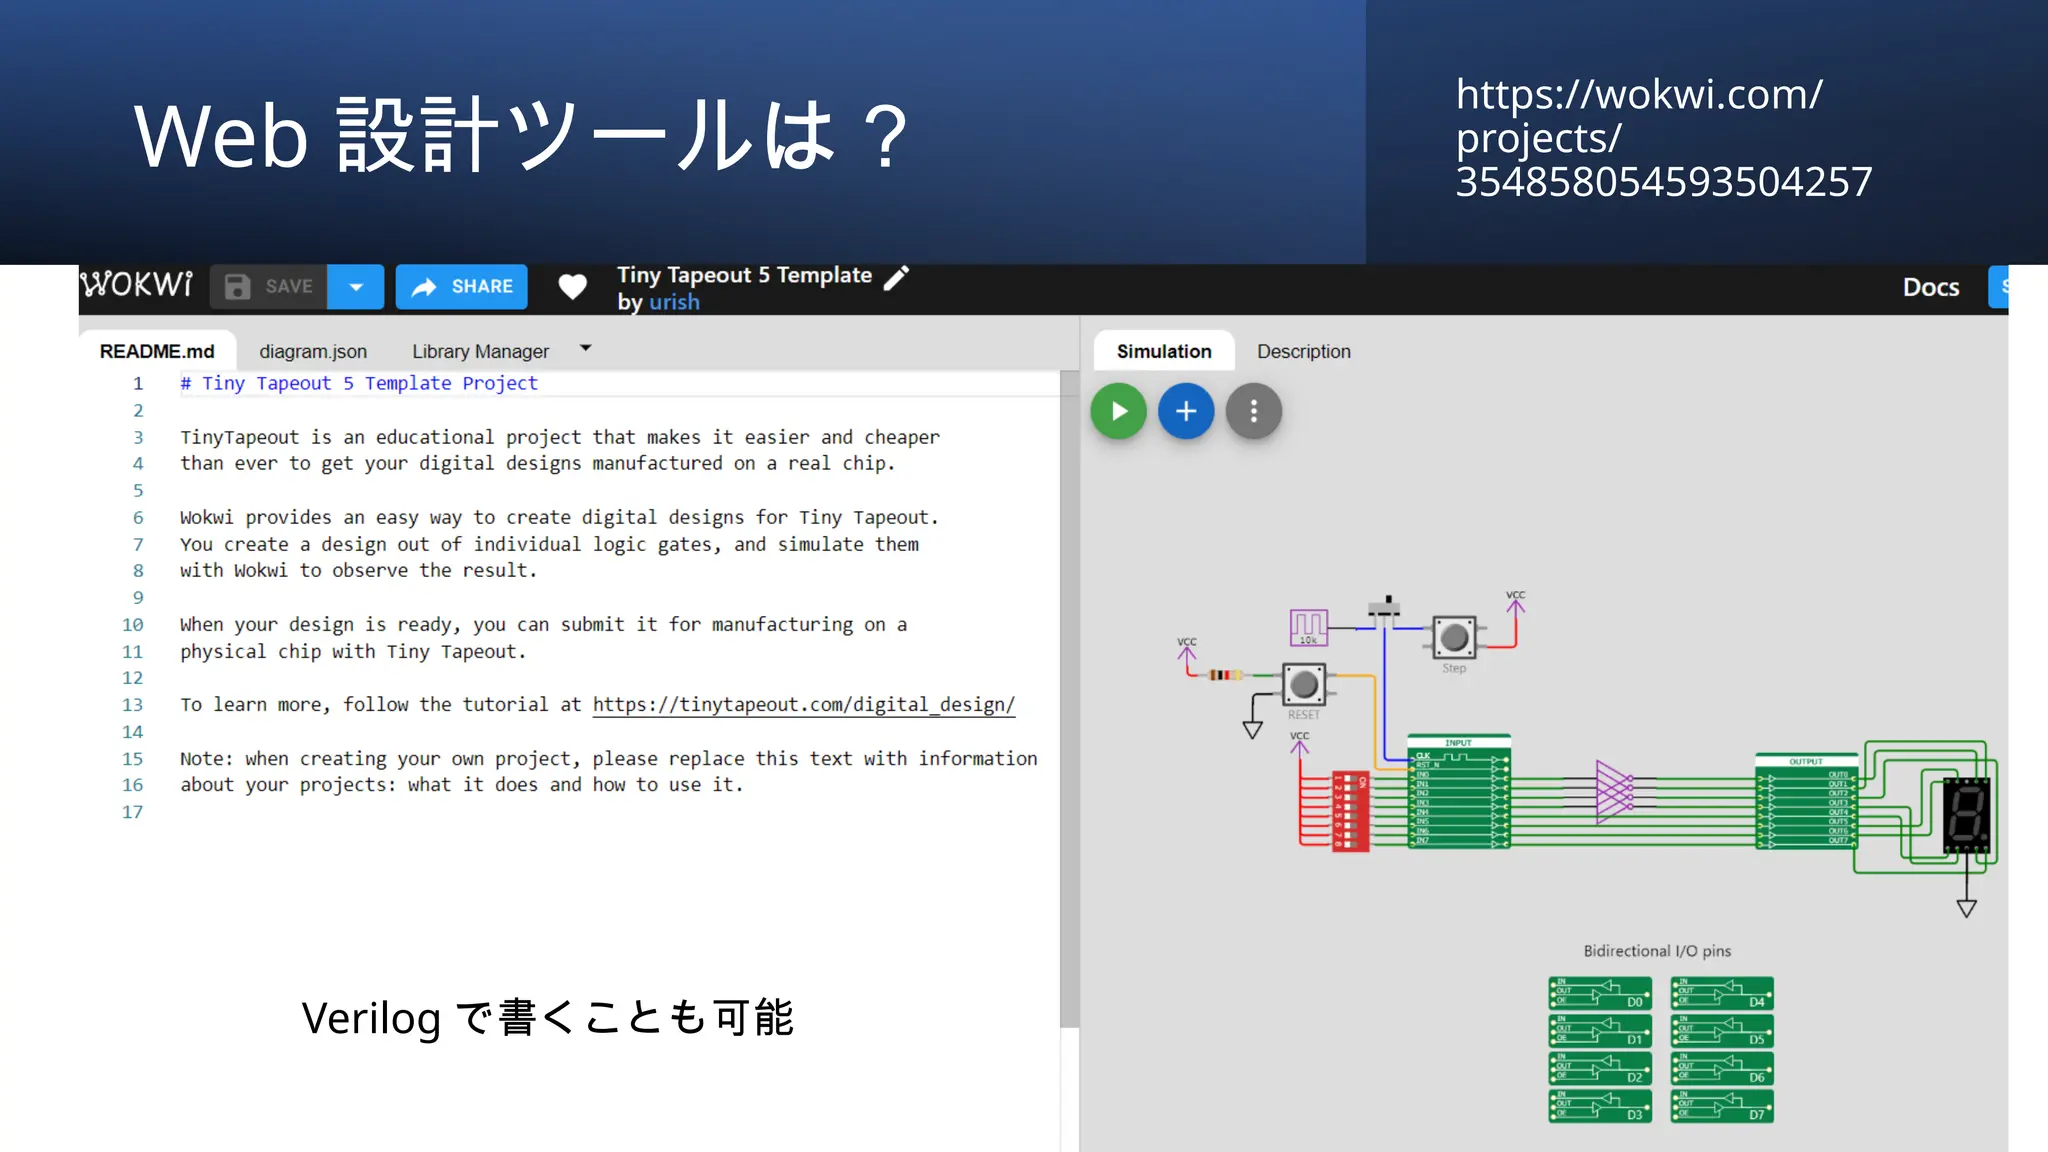
Task: Edit the project title with the pencil icon
Action: (x=897, y=277)
